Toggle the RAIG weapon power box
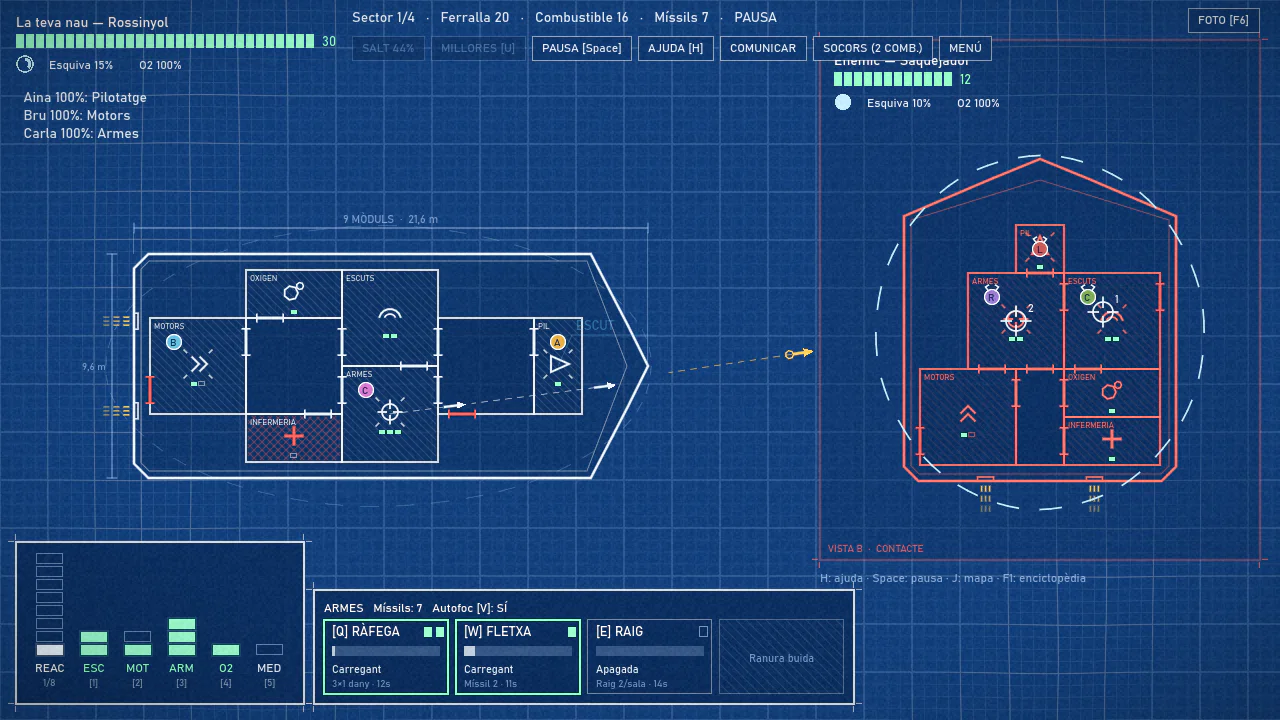Viewport: 1280px width, 720px height. 703,632
